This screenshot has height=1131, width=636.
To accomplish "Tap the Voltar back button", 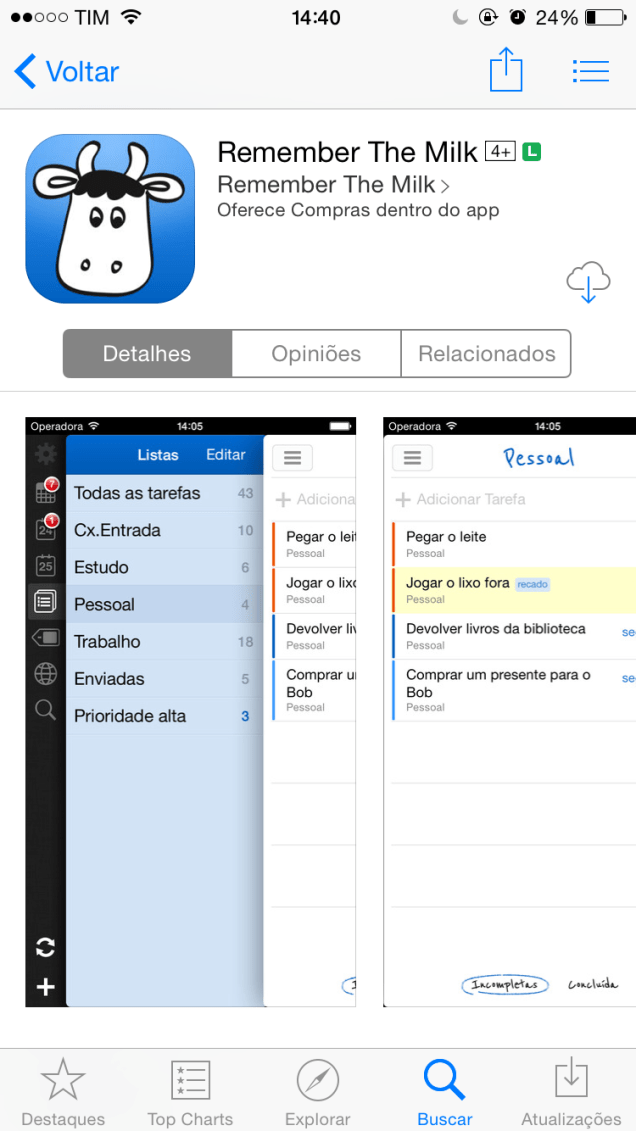I will point(66,72).
